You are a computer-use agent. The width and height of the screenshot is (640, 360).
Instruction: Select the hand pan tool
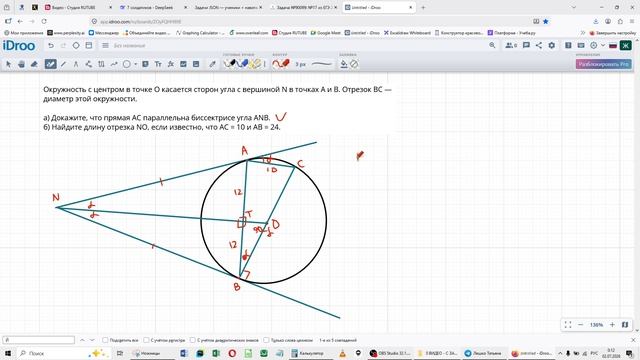click(21, 64)
